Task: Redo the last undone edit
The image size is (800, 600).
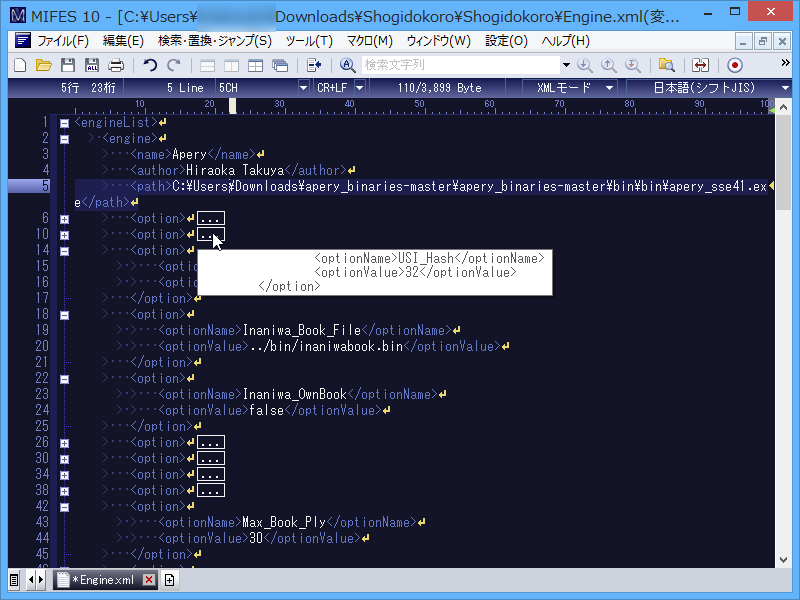Action: 174,65
